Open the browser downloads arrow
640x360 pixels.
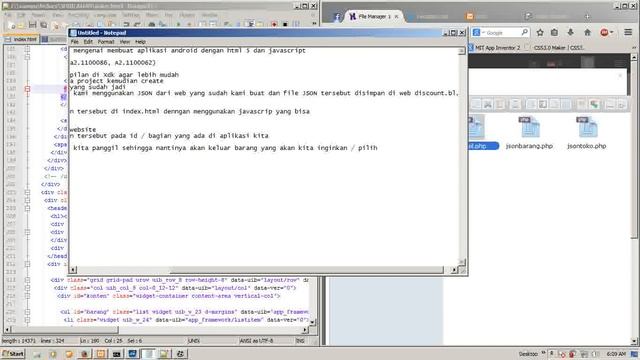(571, 32)
